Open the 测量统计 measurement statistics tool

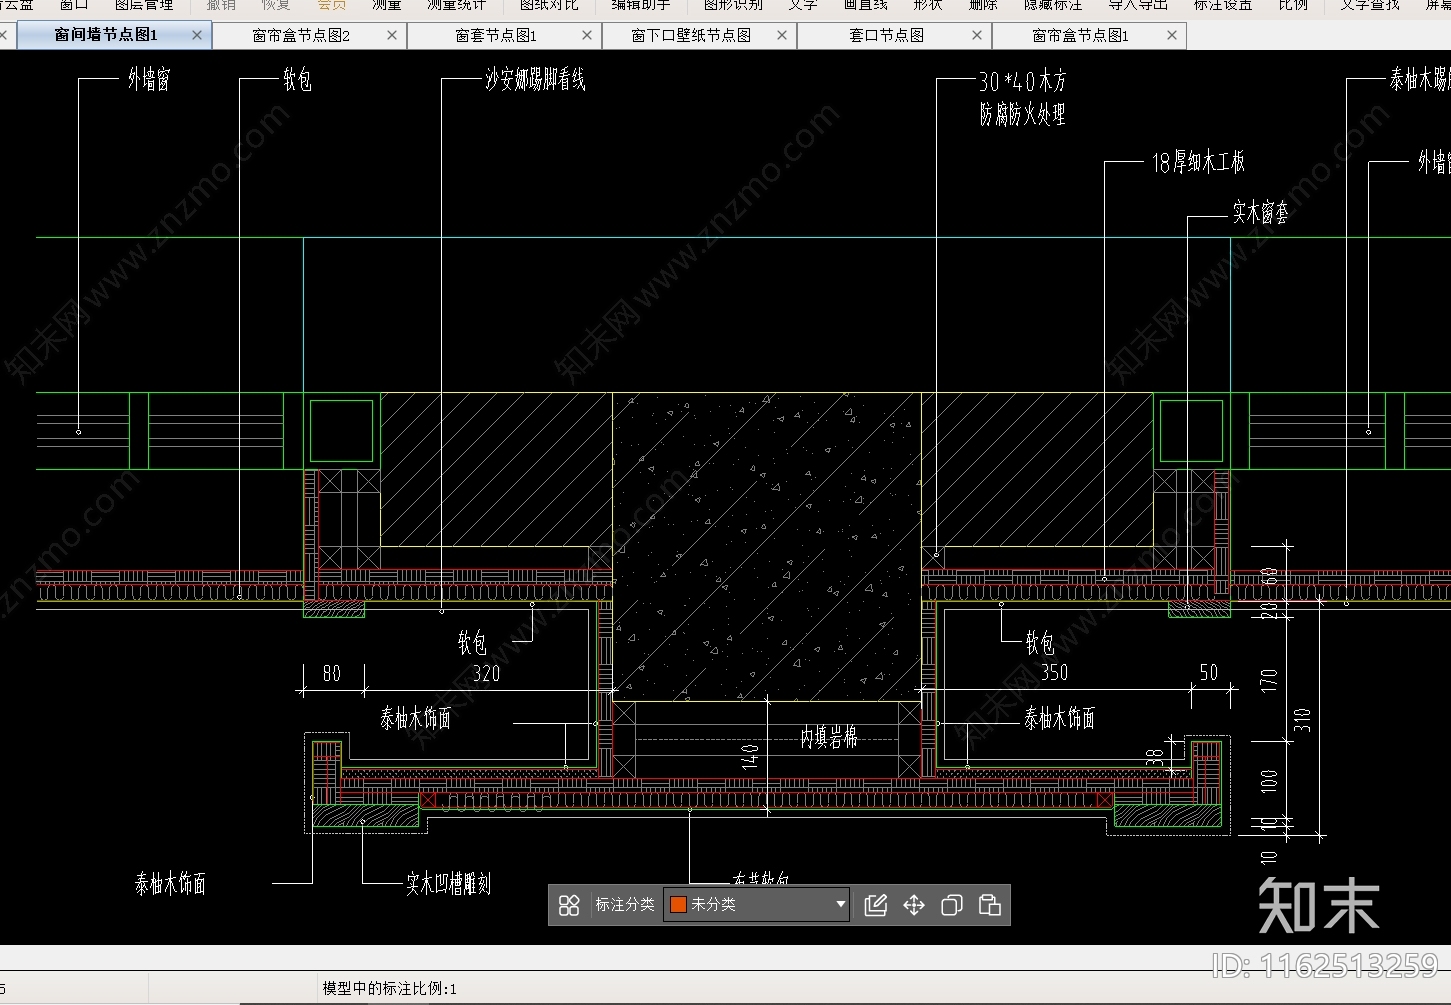pyautogui.click(x=457, y=5)
